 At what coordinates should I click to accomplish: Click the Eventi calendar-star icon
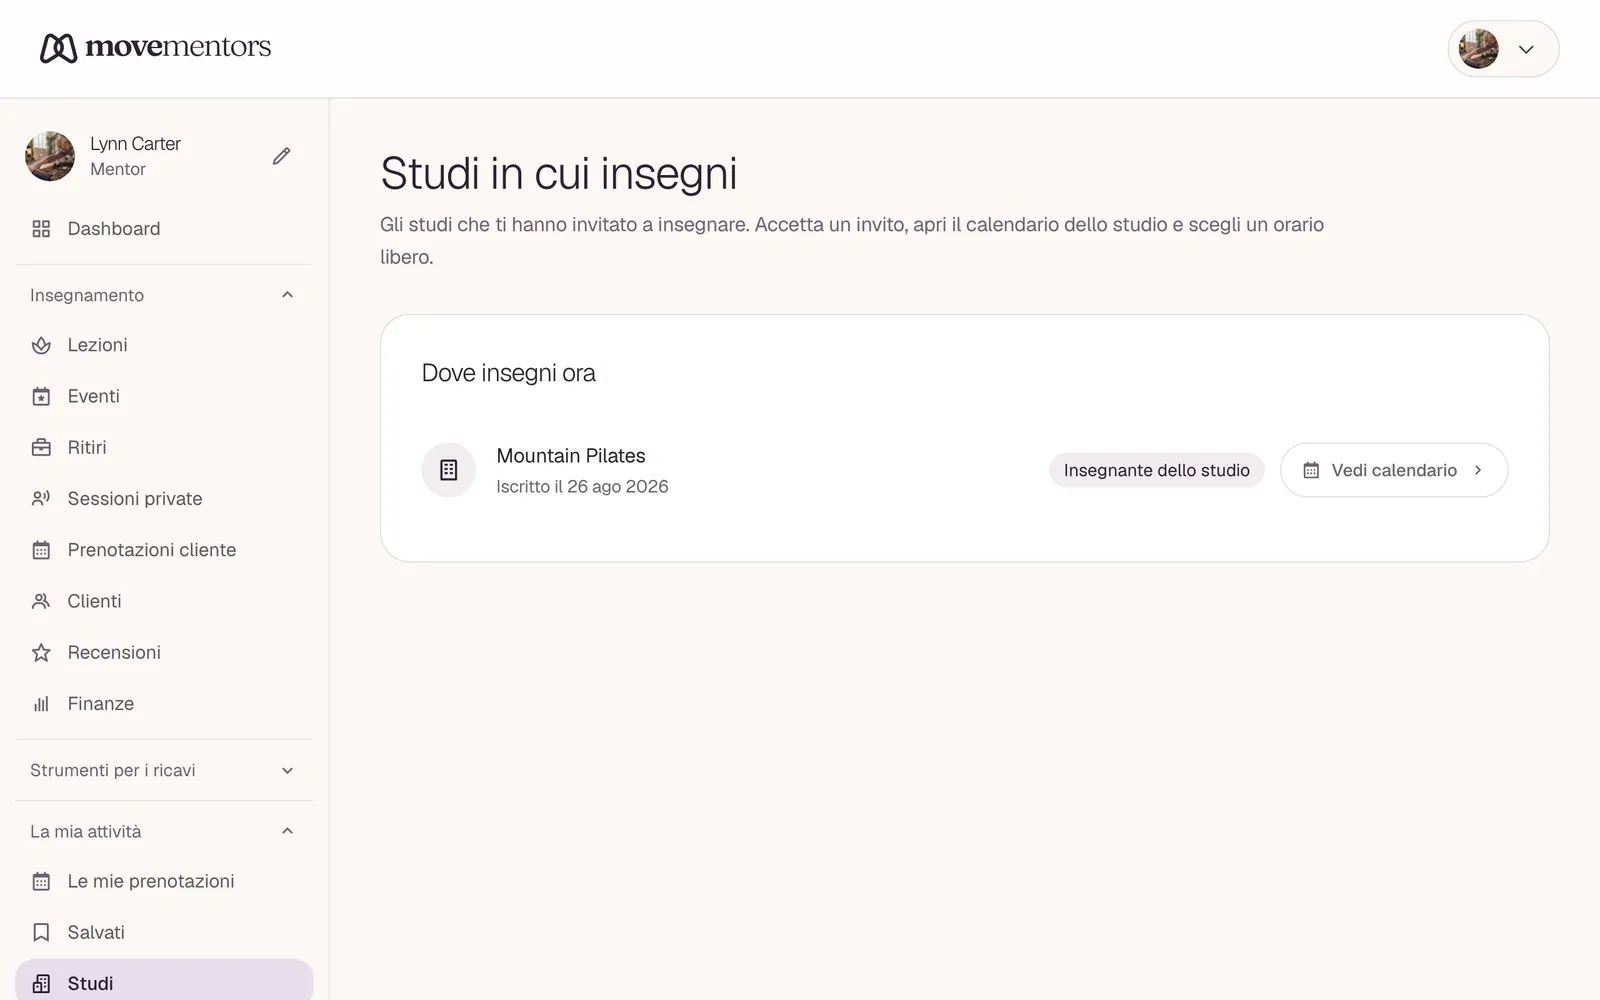[x=41, y=397]
